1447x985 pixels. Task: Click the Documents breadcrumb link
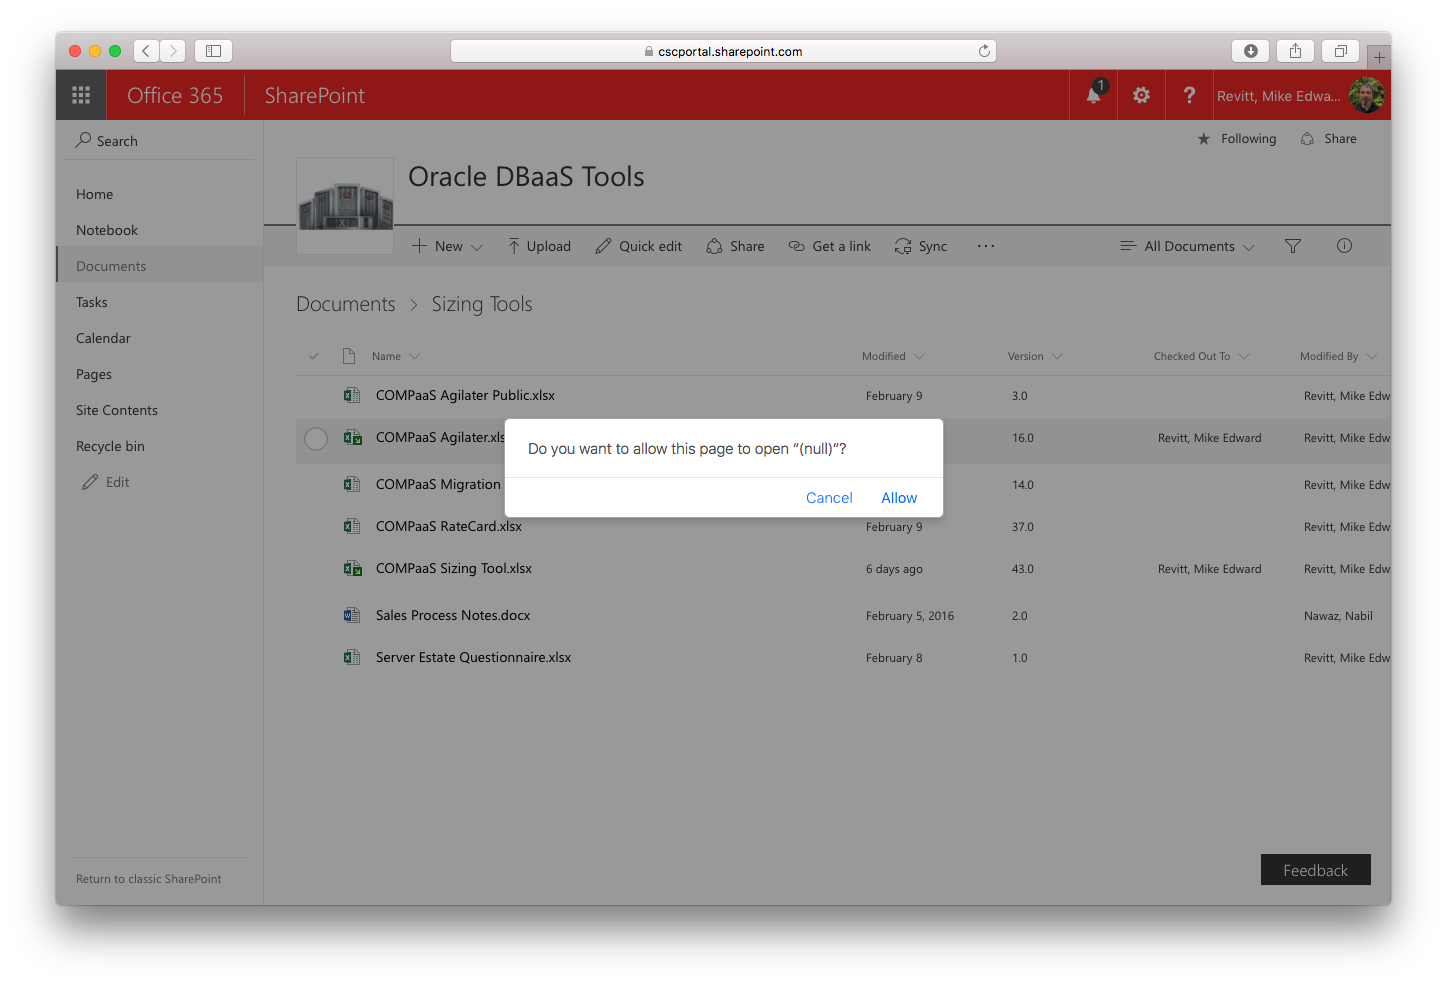(x=346, y=304)
